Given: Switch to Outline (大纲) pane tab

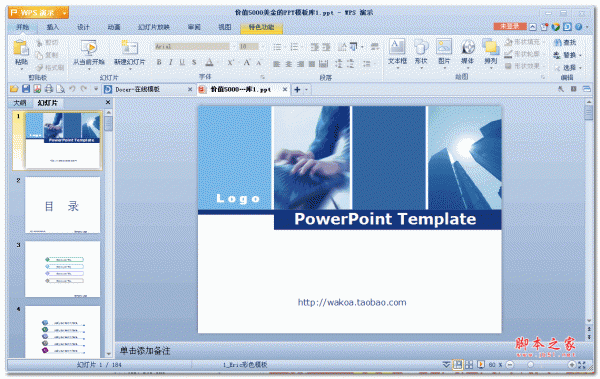Looking at the screenshot, I should coord(20,103).
